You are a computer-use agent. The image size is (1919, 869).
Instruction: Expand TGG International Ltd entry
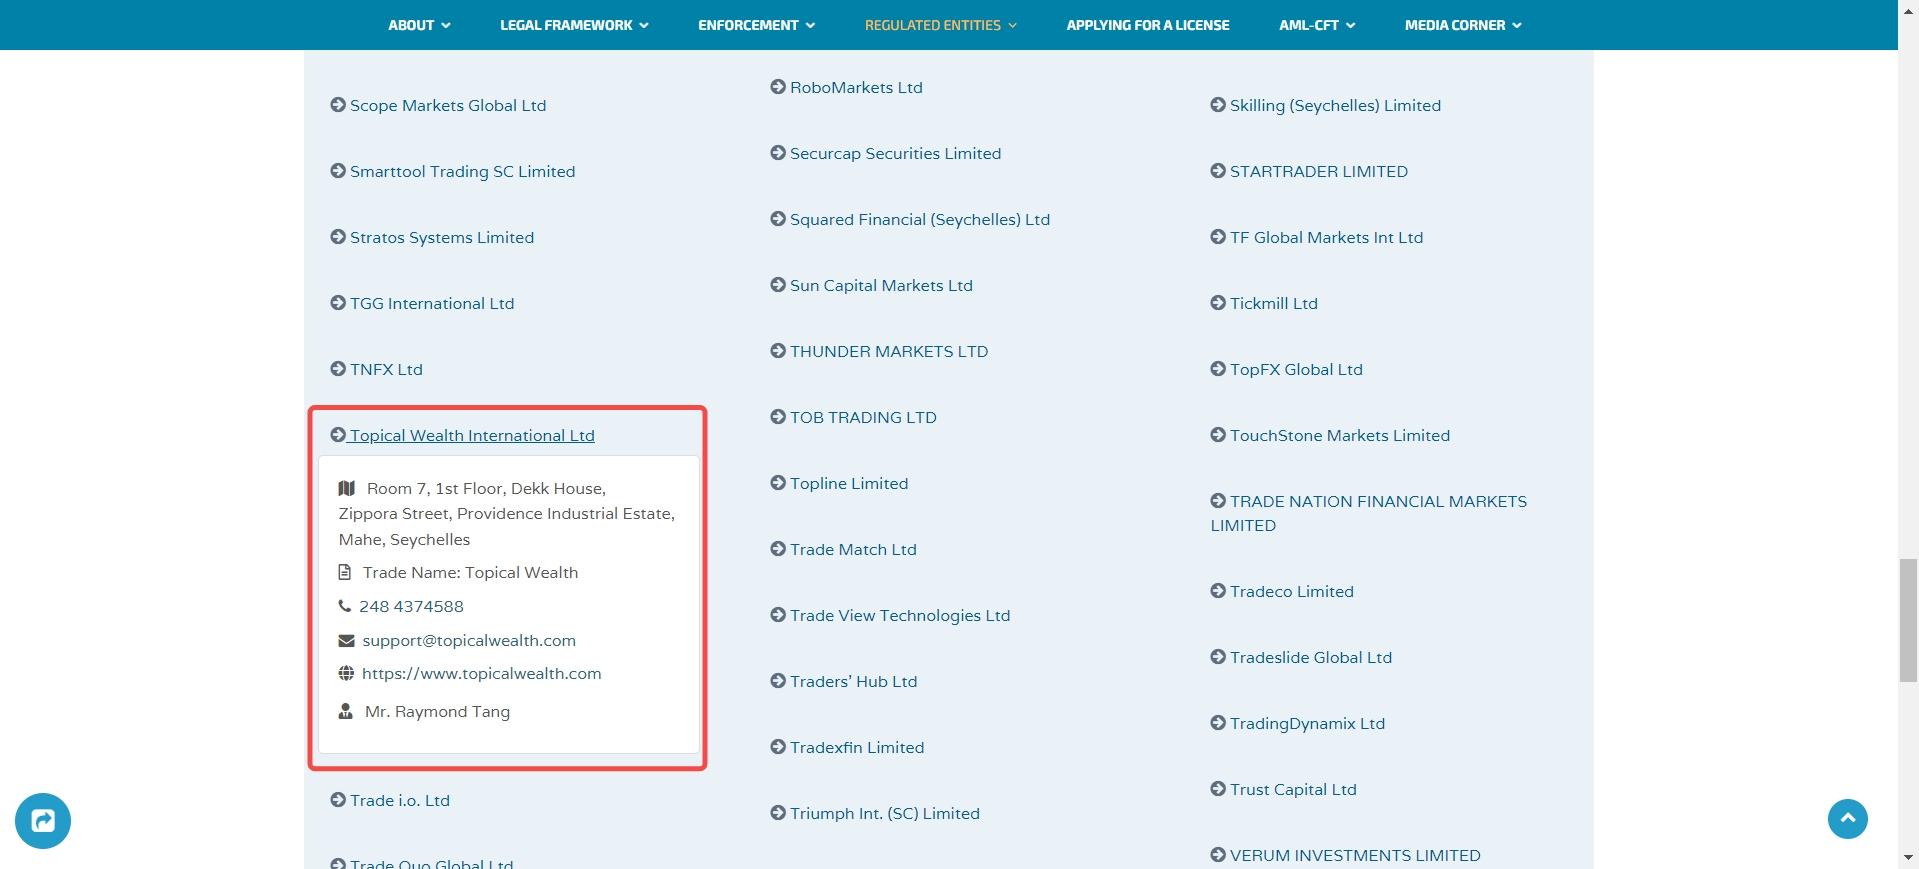point(422,303)
